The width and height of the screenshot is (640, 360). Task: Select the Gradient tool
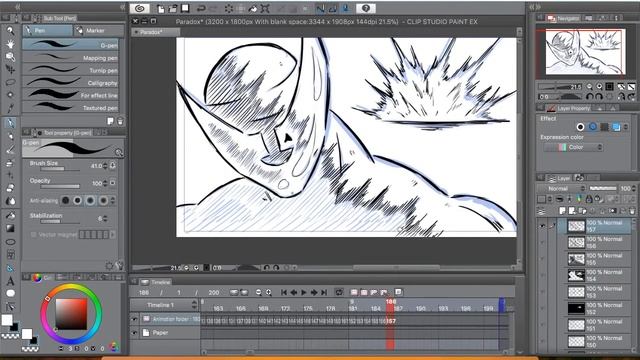tap(10, 228)
